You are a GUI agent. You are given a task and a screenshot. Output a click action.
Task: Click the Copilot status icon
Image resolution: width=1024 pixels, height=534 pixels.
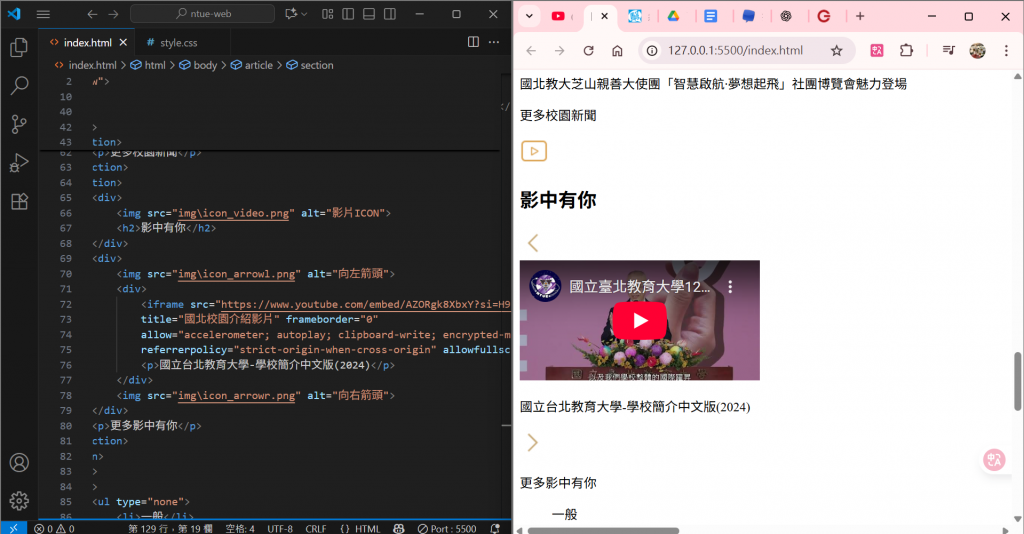coord(399,528)
